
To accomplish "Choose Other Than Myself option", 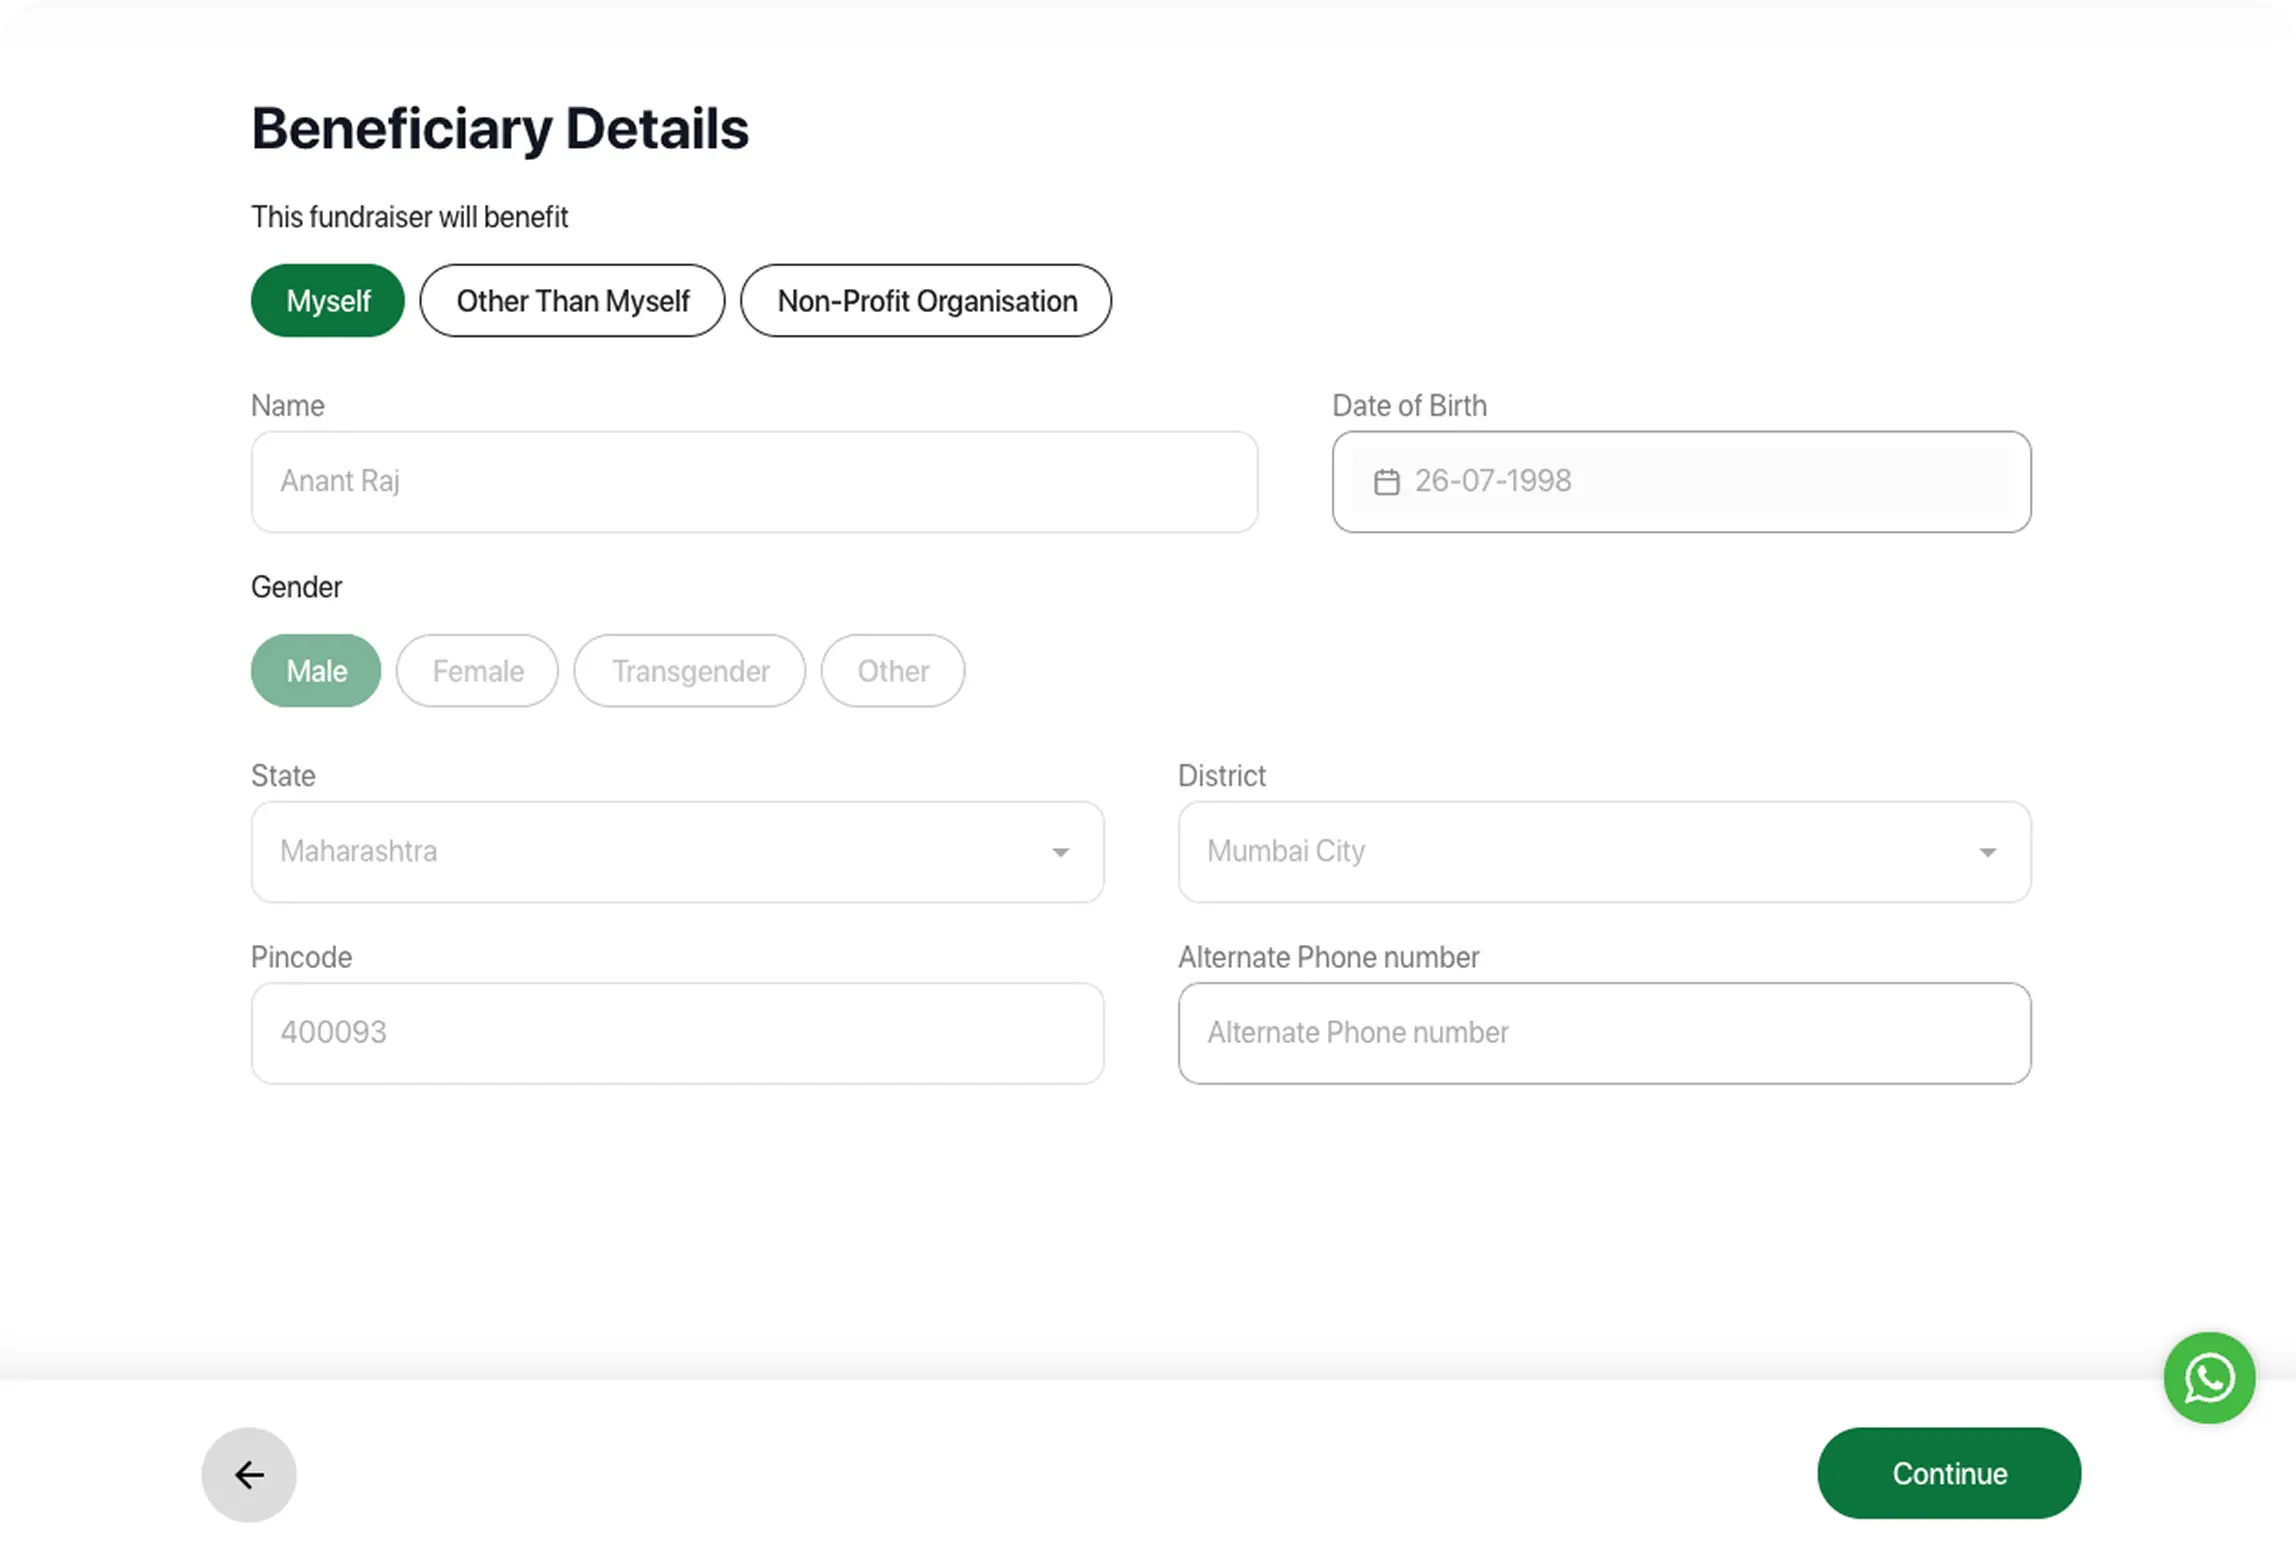I will (572, 301).
